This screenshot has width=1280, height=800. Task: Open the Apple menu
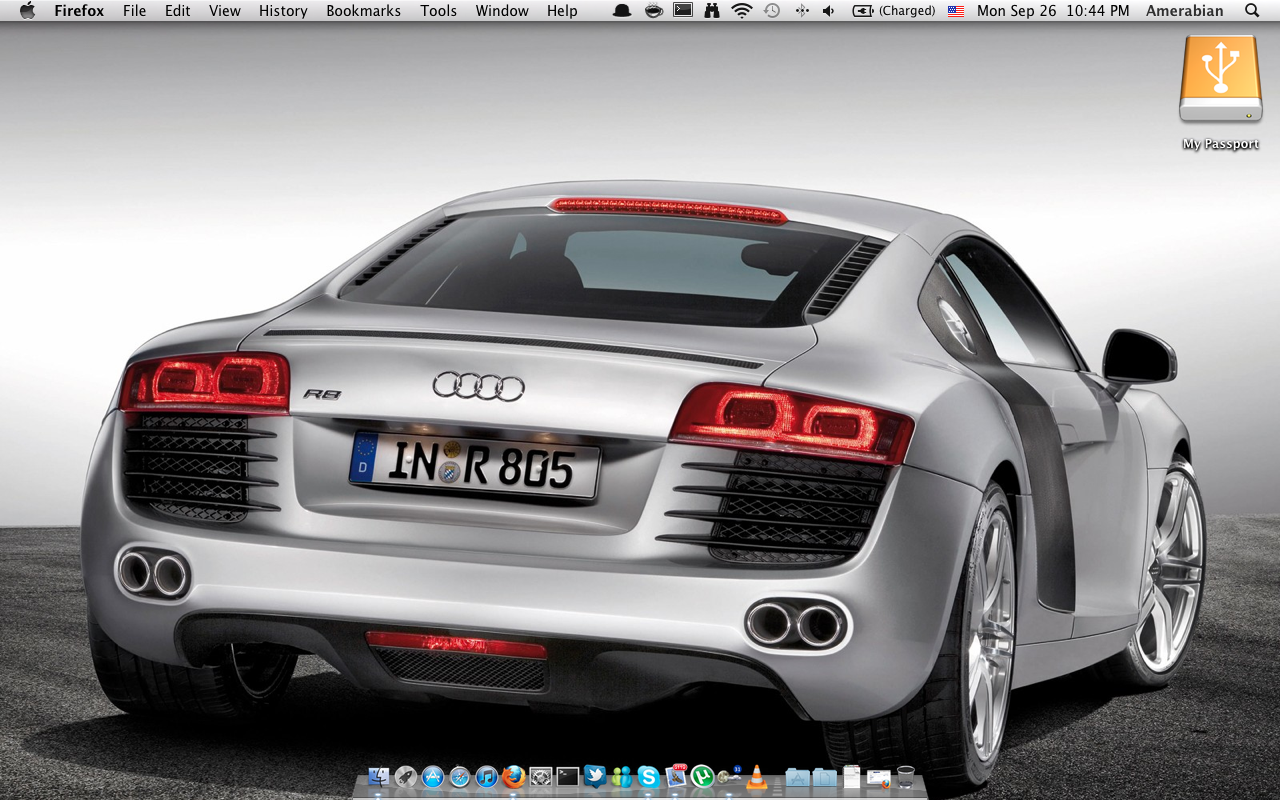(x=27, y=11)
